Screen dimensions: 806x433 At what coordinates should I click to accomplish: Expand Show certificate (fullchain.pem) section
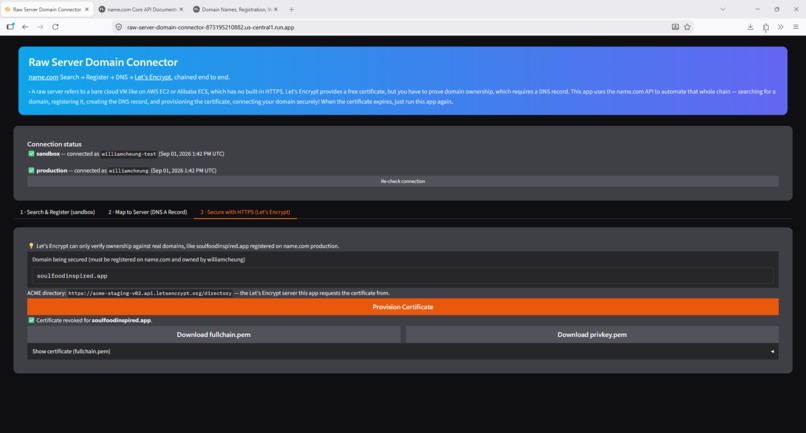tap(402, 351)
